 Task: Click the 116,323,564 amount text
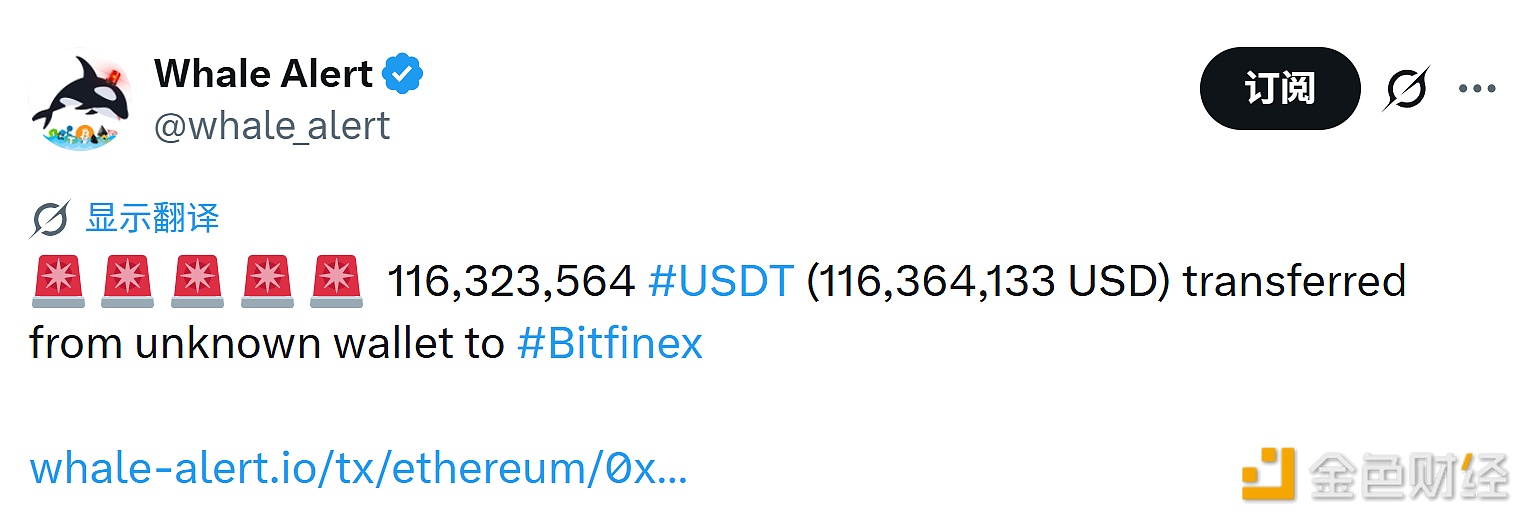[511, 282]
